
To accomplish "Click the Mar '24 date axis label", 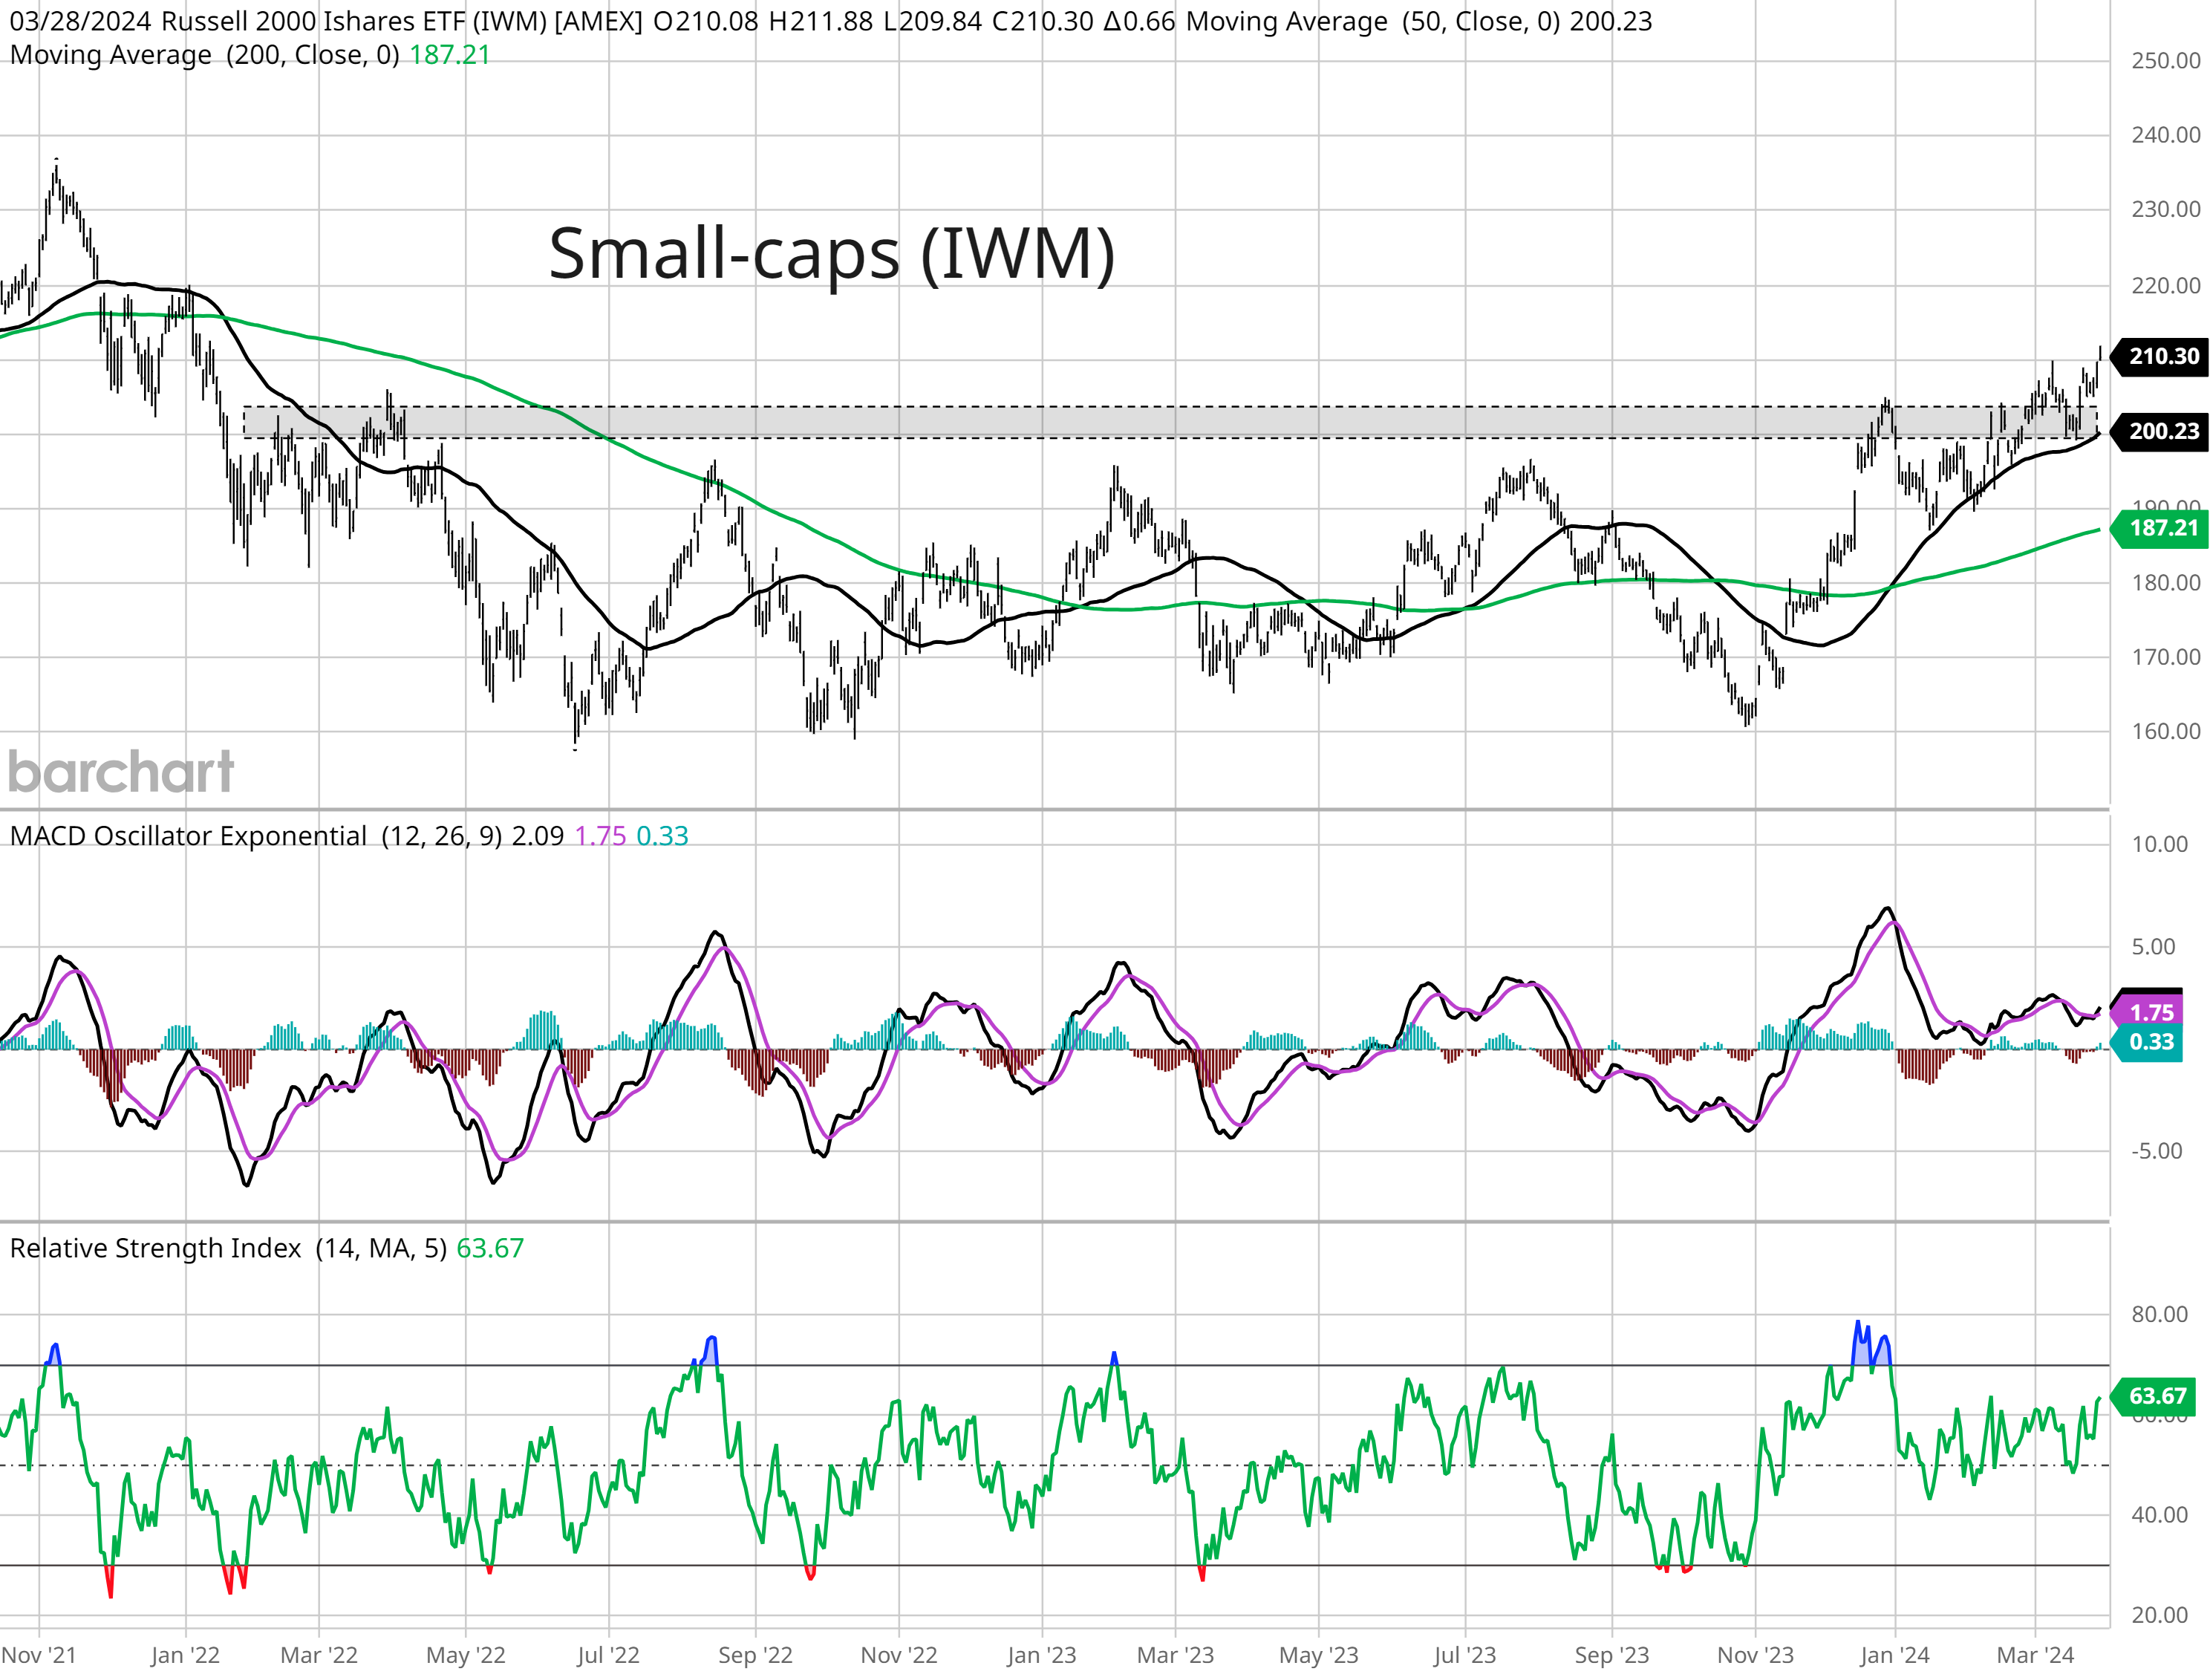I will coord(2036,1656).
